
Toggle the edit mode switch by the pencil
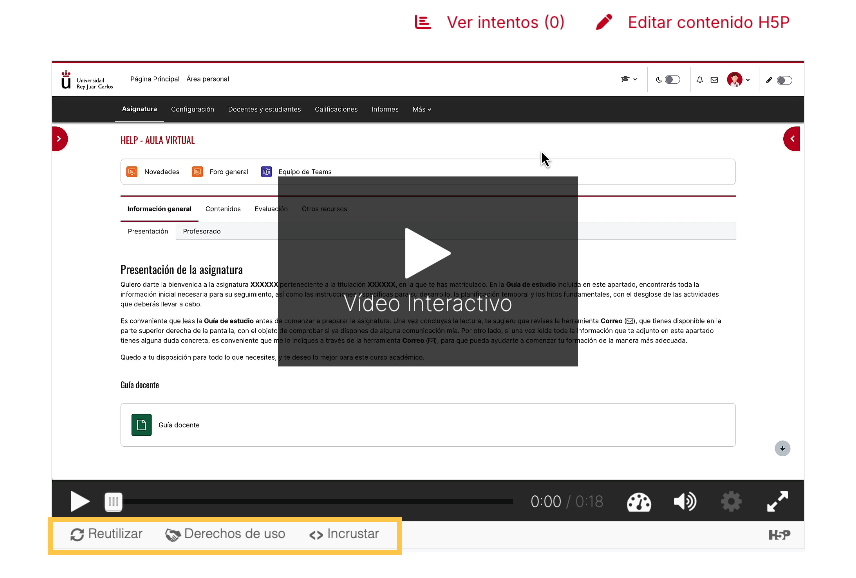click(x=784, y=80)
